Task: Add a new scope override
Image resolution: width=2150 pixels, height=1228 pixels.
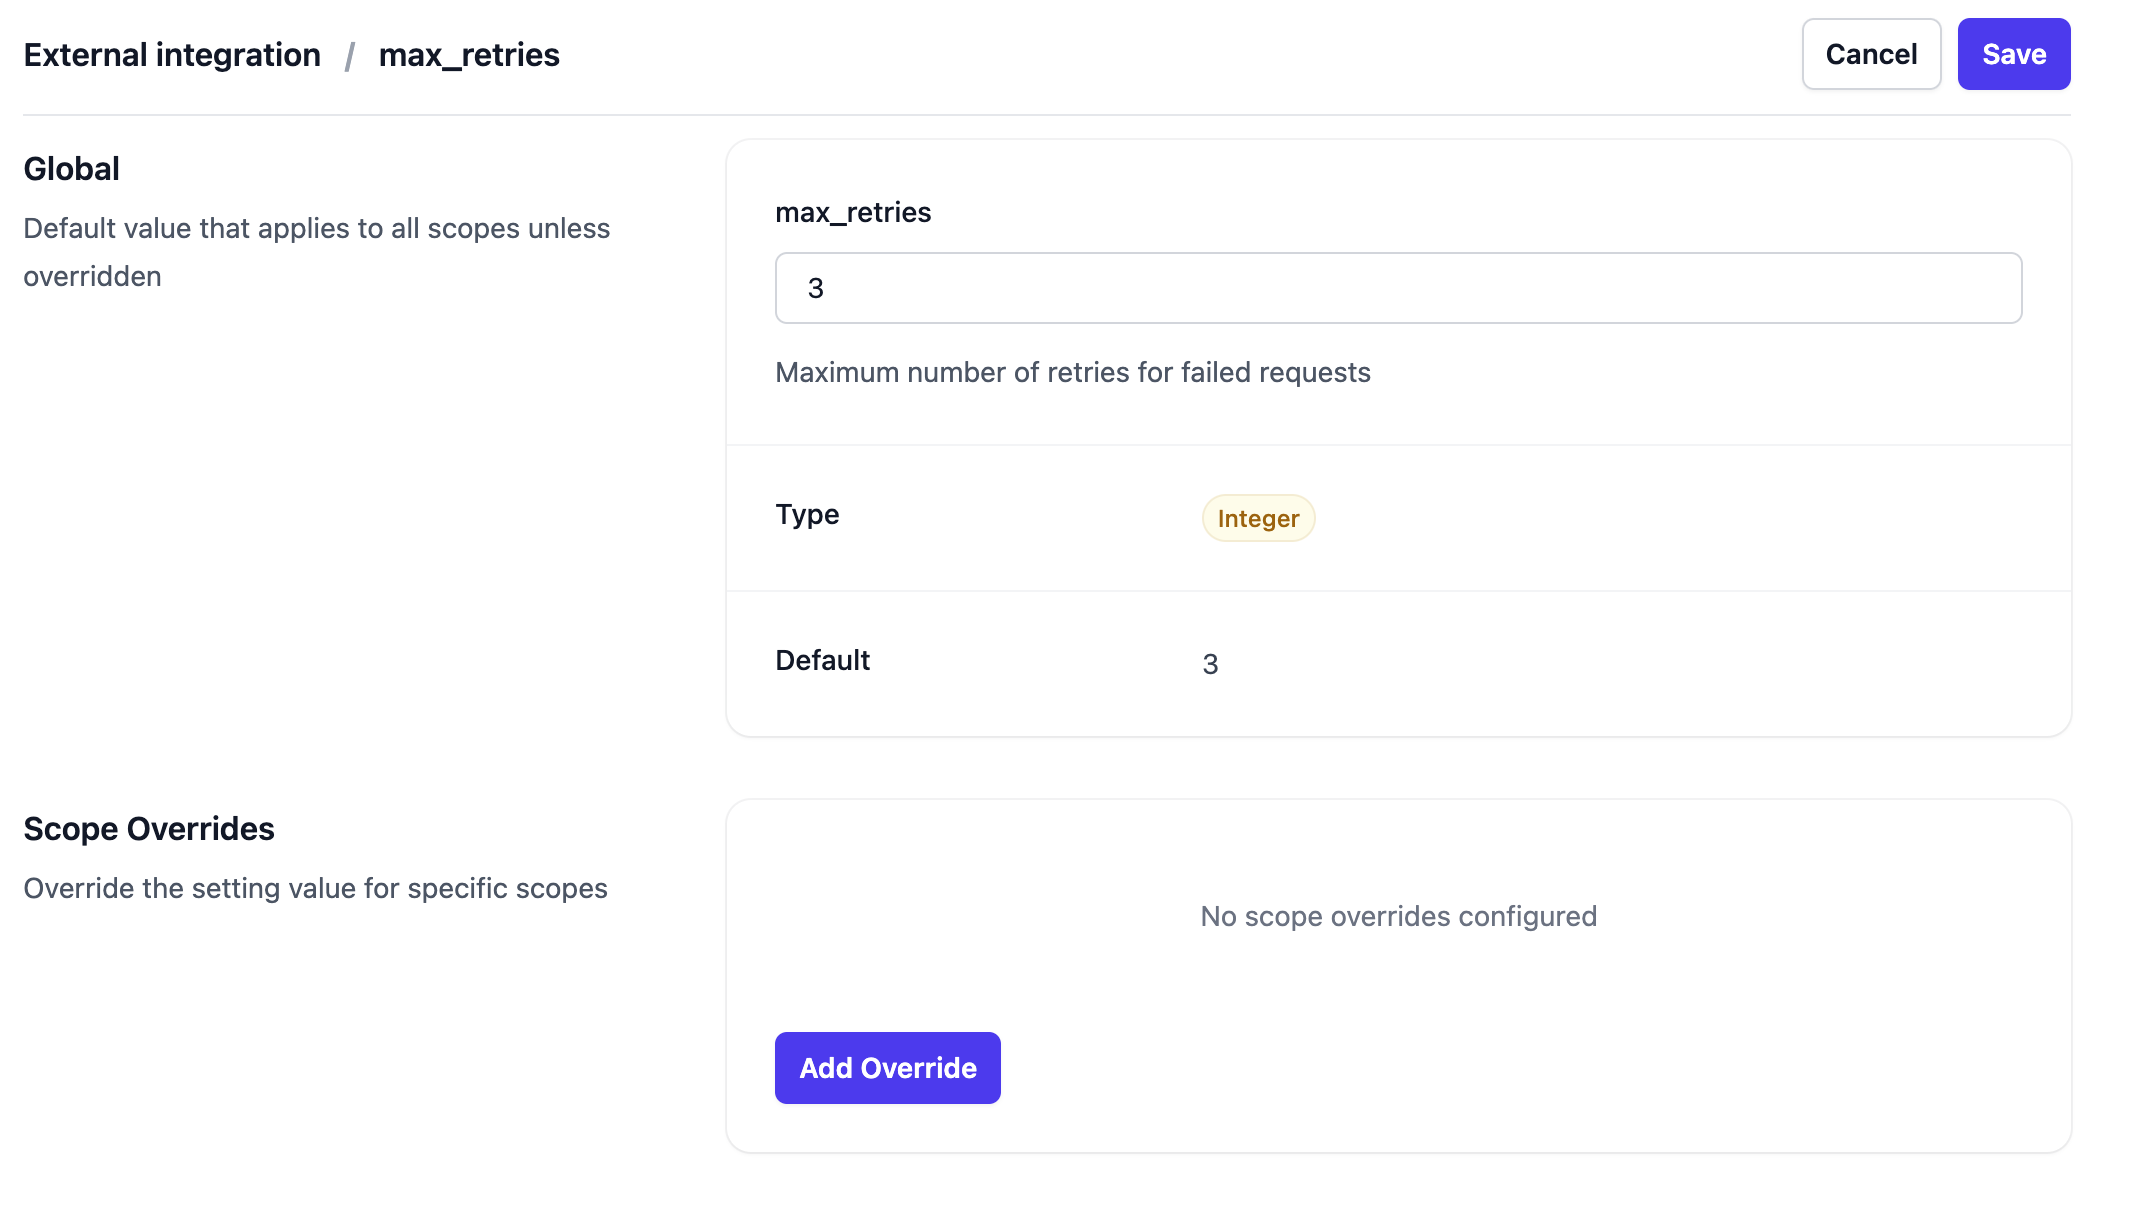Action: click(x=887, y=1068)
